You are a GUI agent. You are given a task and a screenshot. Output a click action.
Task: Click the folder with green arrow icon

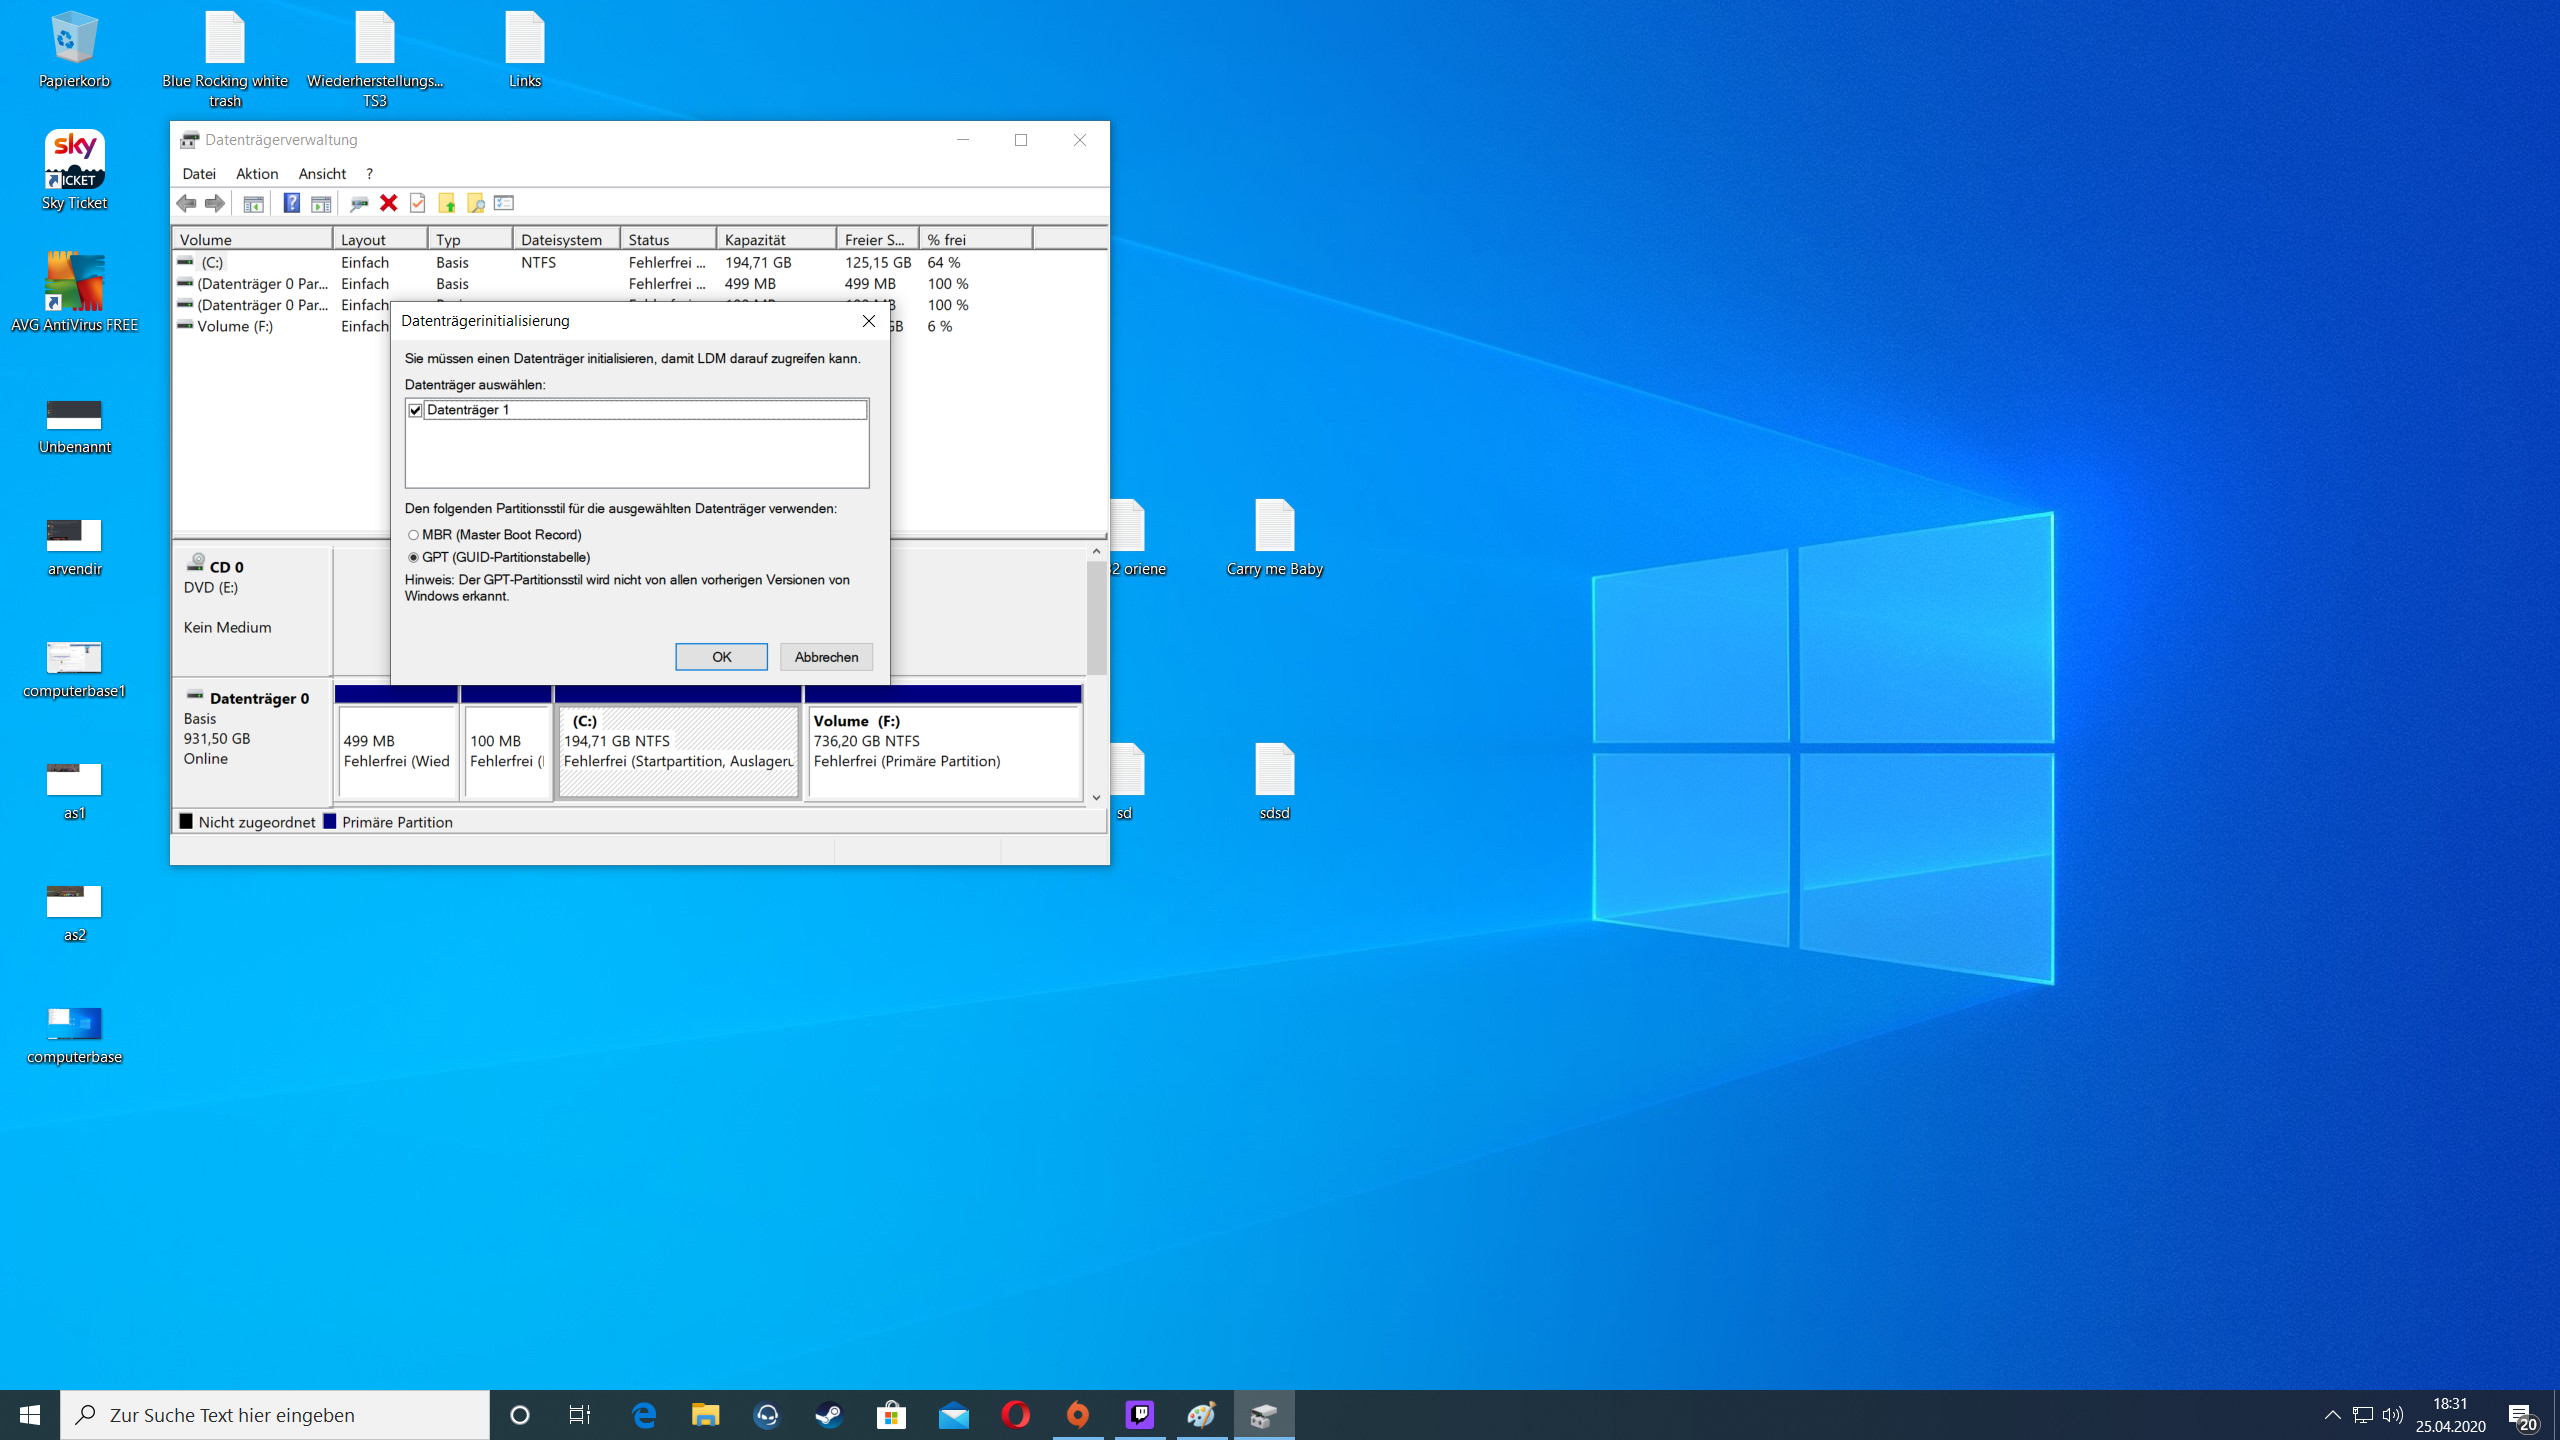447,203
